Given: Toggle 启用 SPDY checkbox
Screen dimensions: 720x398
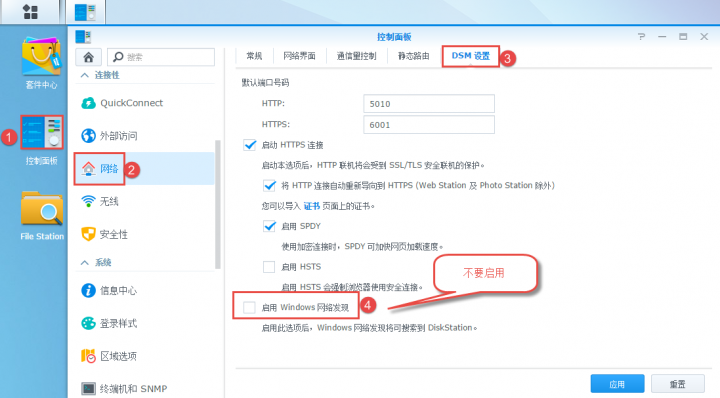Looking at the screenshot, I should tap(270, 226).
